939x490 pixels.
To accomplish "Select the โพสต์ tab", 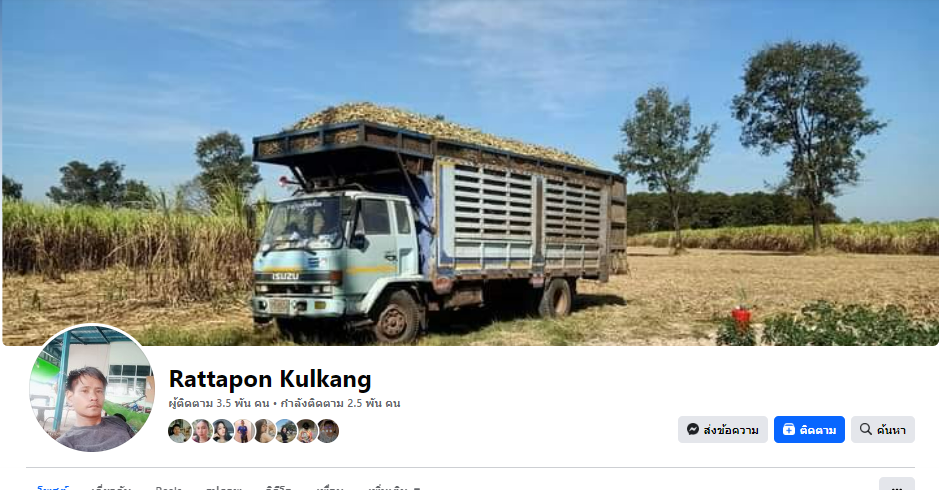I will coord(53,487).
